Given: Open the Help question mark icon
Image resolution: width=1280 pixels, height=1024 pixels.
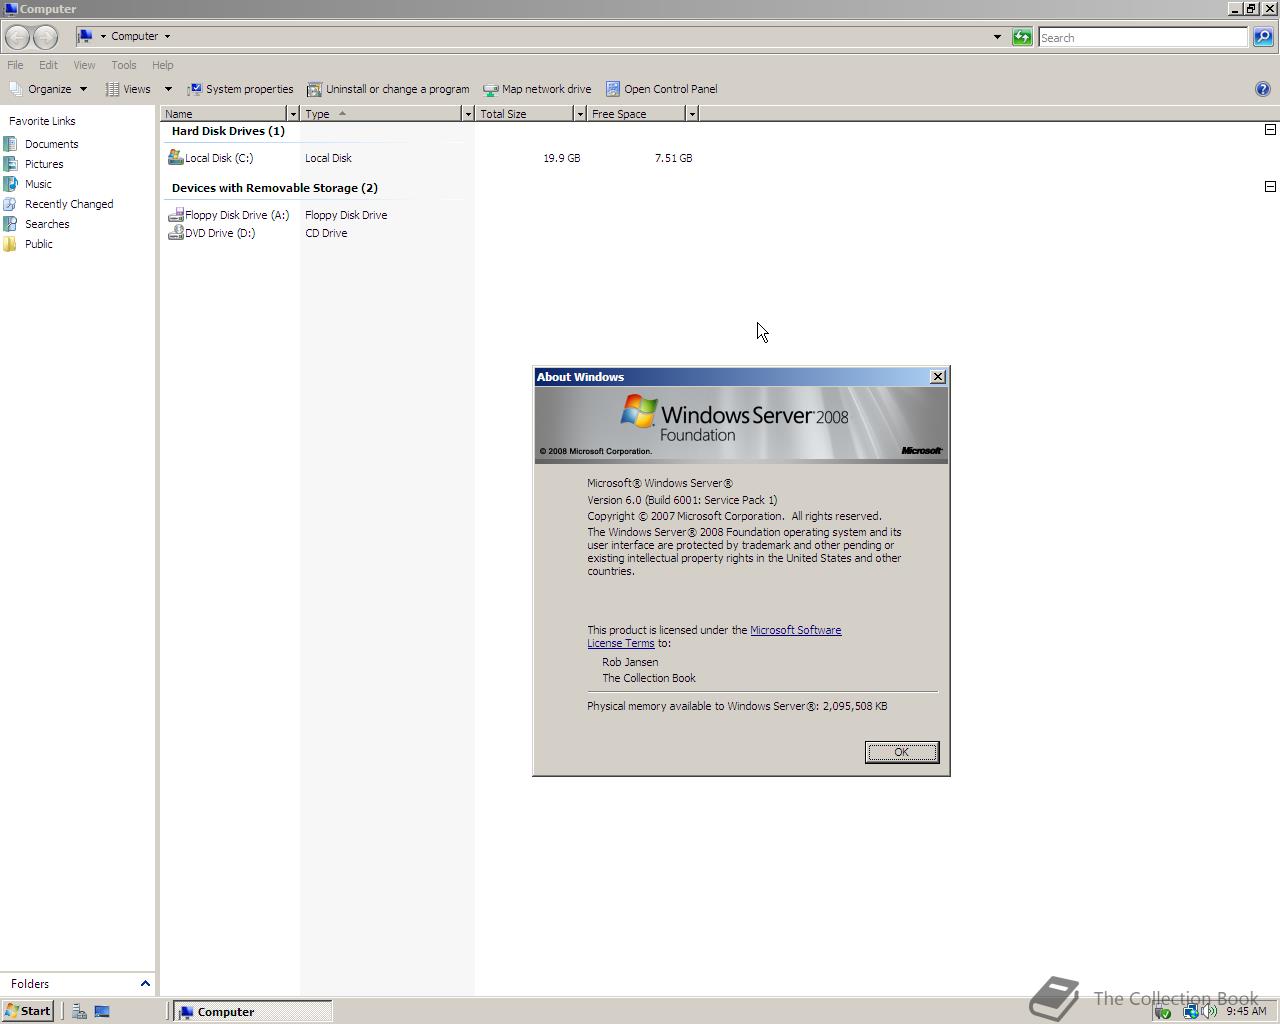Looking at the screenshot, I should coord(1262,89).
